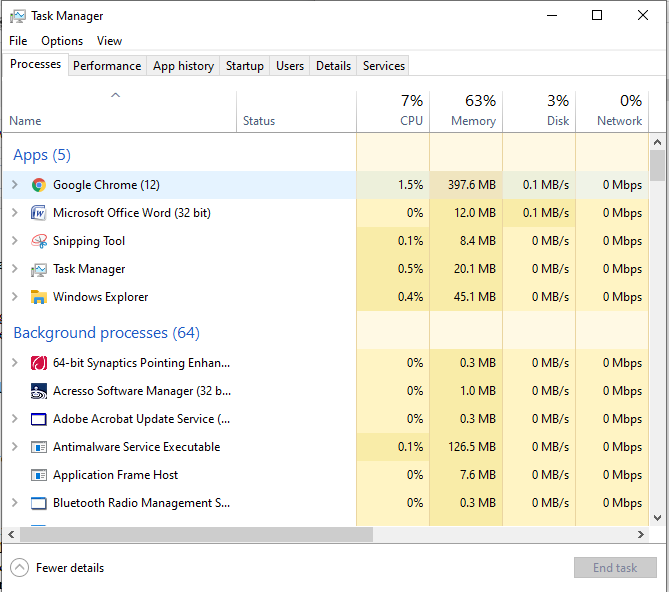Click the Snipping Tool scissors icon
Viewport: 669px width, 592px height.
click(39, 241)
